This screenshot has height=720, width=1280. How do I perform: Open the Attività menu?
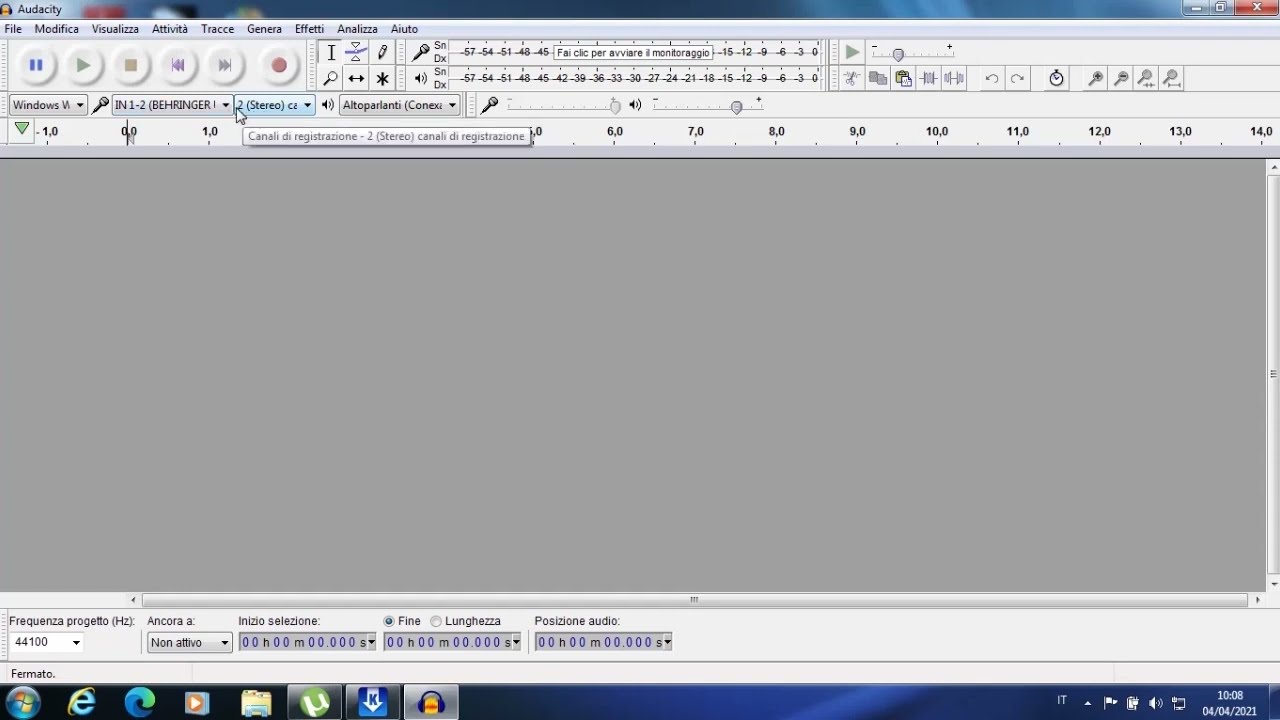tap(170, 29)
